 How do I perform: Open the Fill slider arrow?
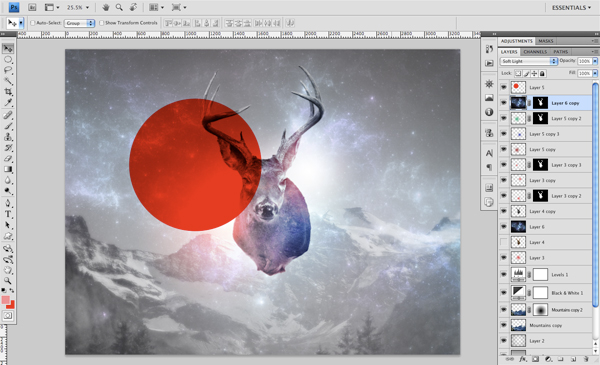595,73
